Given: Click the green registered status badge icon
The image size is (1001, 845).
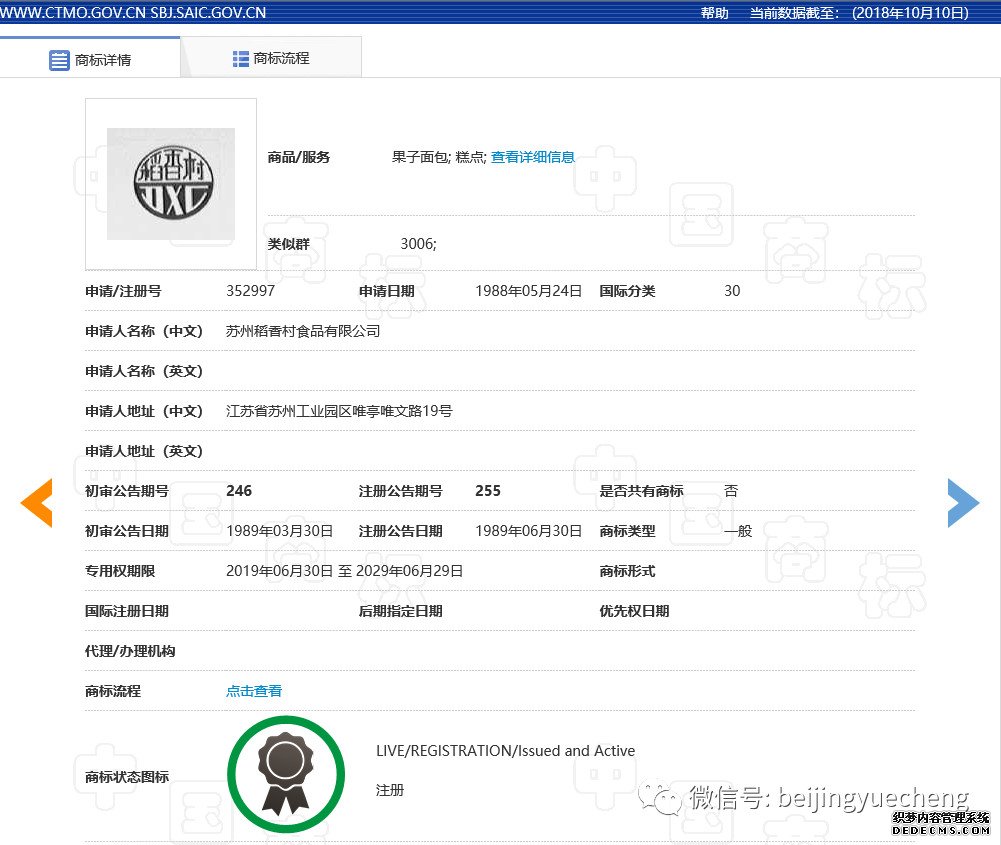Looking at the screenshot, I should 286,774.
